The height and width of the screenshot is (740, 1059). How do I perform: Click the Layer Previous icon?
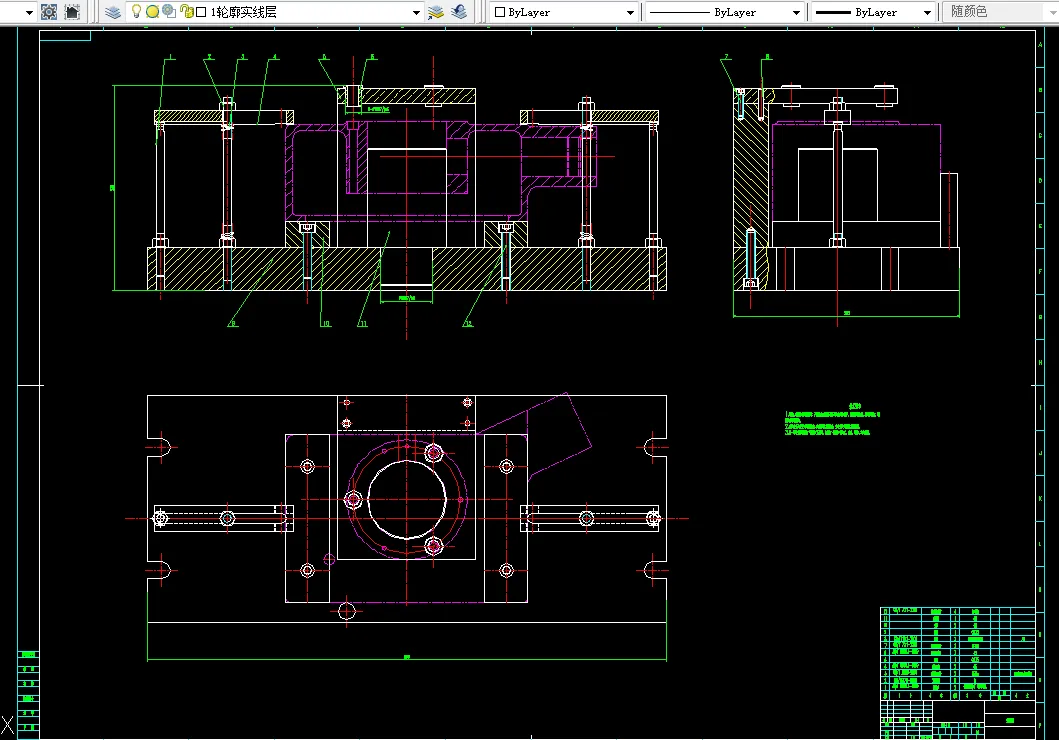[459, 11]
